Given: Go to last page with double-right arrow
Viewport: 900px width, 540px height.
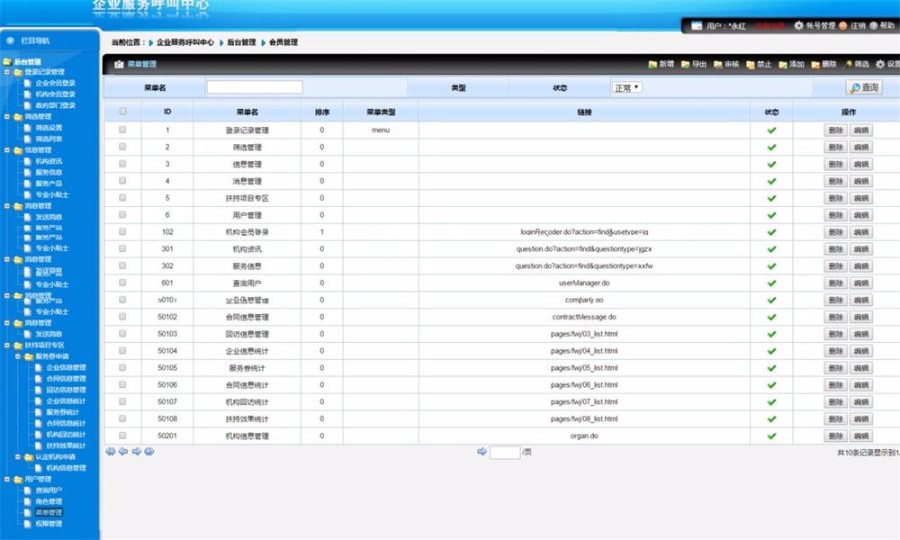Looking at the screenshot, I should [149, 452].
